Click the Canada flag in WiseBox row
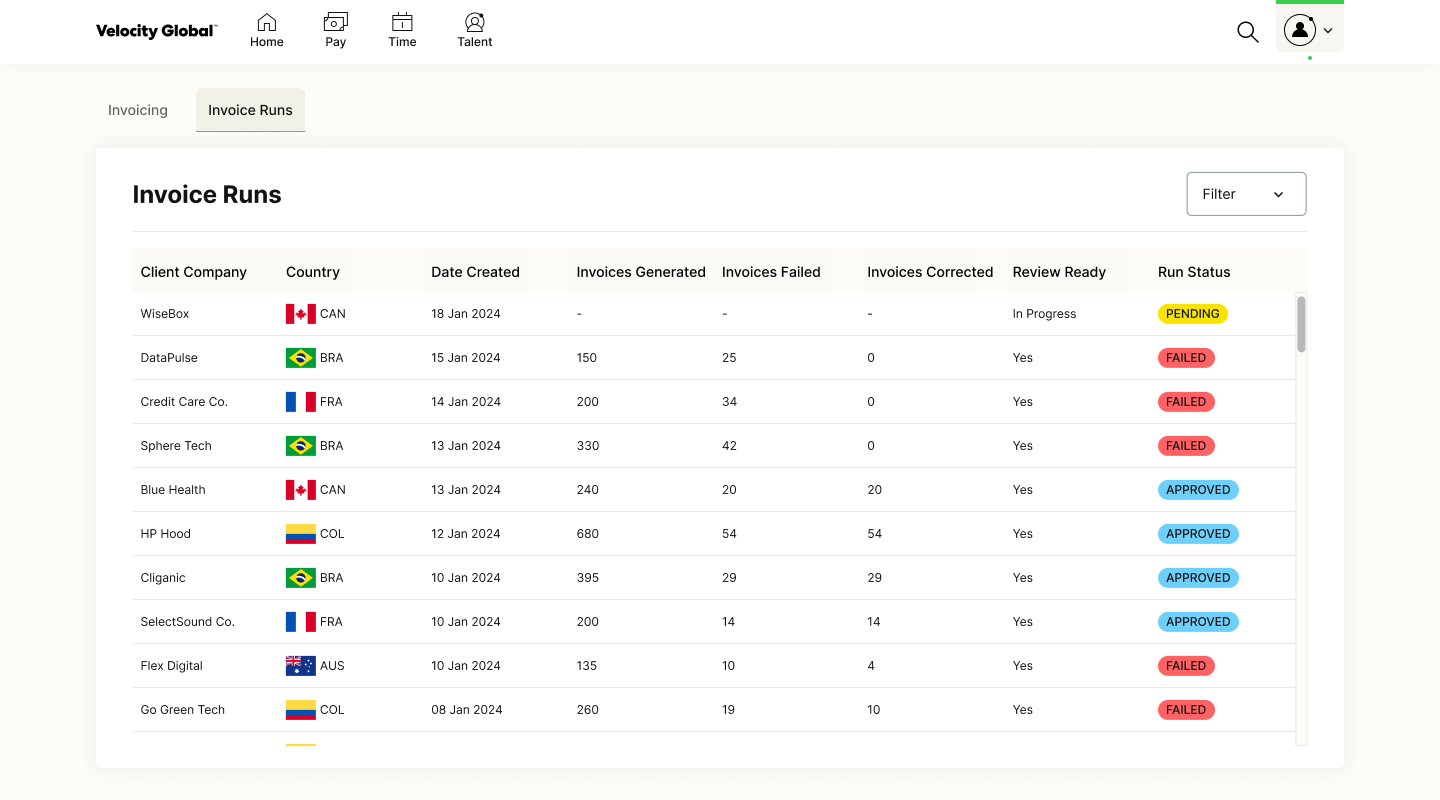This screenshot has width=1440, height=800. [301, 314]
